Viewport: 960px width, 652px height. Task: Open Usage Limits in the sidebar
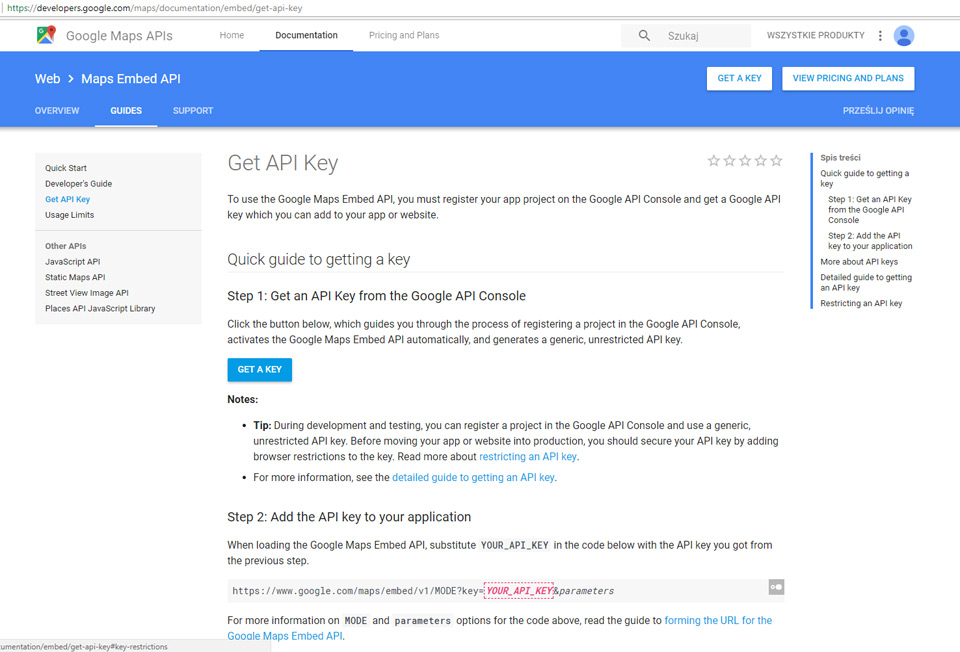click(x=69, y=215)
